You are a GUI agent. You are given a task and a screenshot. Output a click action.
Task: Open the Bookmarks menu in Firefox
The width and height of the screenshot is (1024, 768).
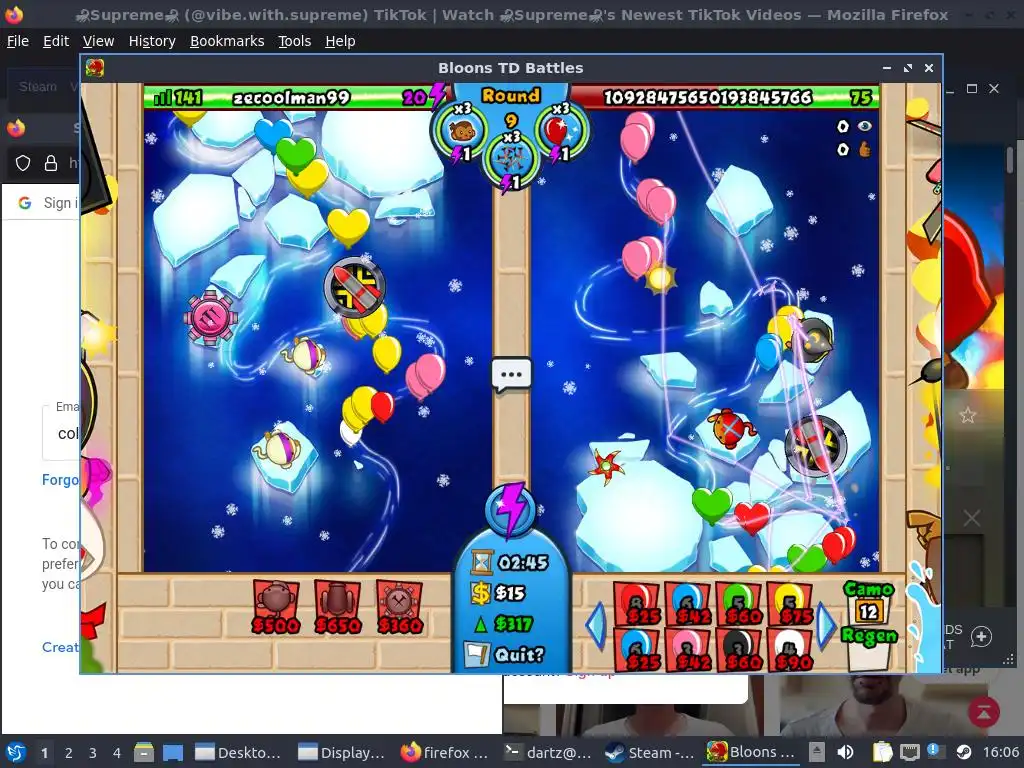(227, 41)
